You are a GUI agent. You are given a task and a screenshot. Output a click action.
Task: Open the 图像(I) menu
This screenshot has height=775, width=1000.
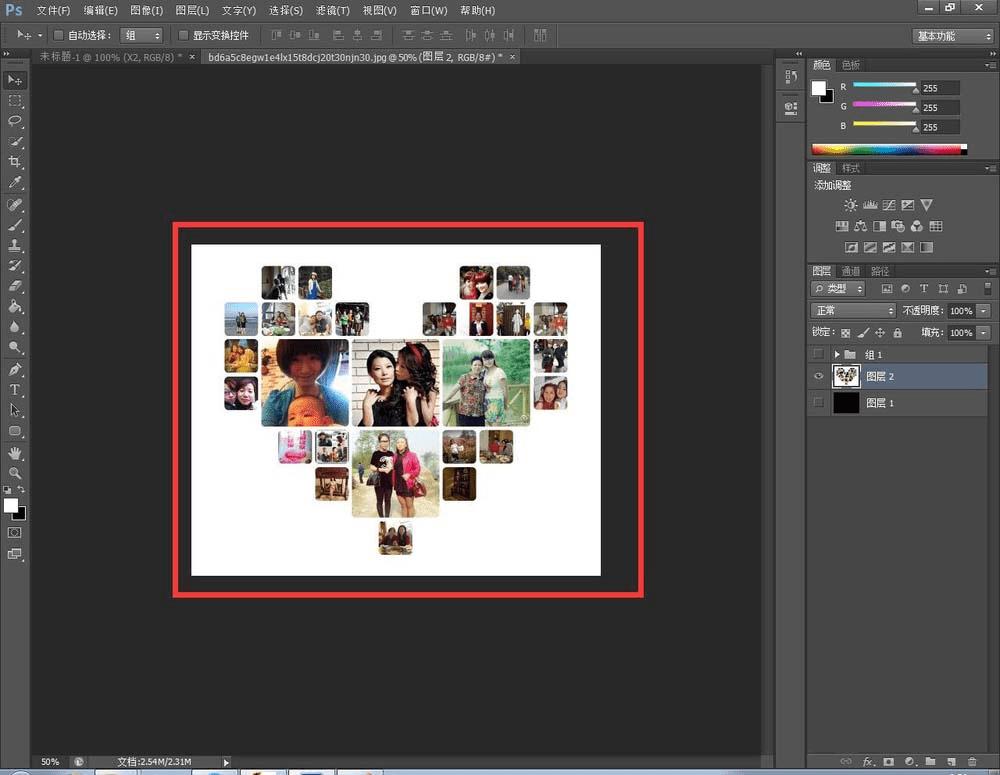click(146, 10)
